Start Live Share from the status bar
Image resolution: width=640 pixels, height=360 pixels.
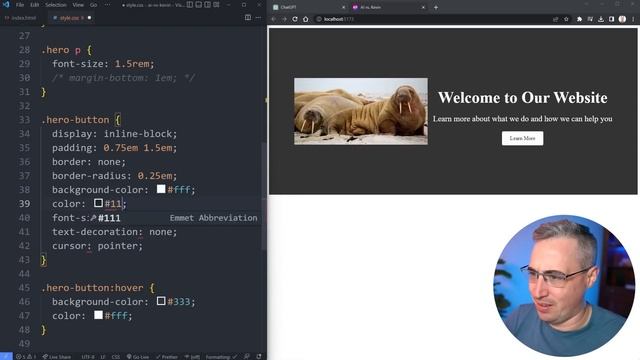[x=56, y=357]
